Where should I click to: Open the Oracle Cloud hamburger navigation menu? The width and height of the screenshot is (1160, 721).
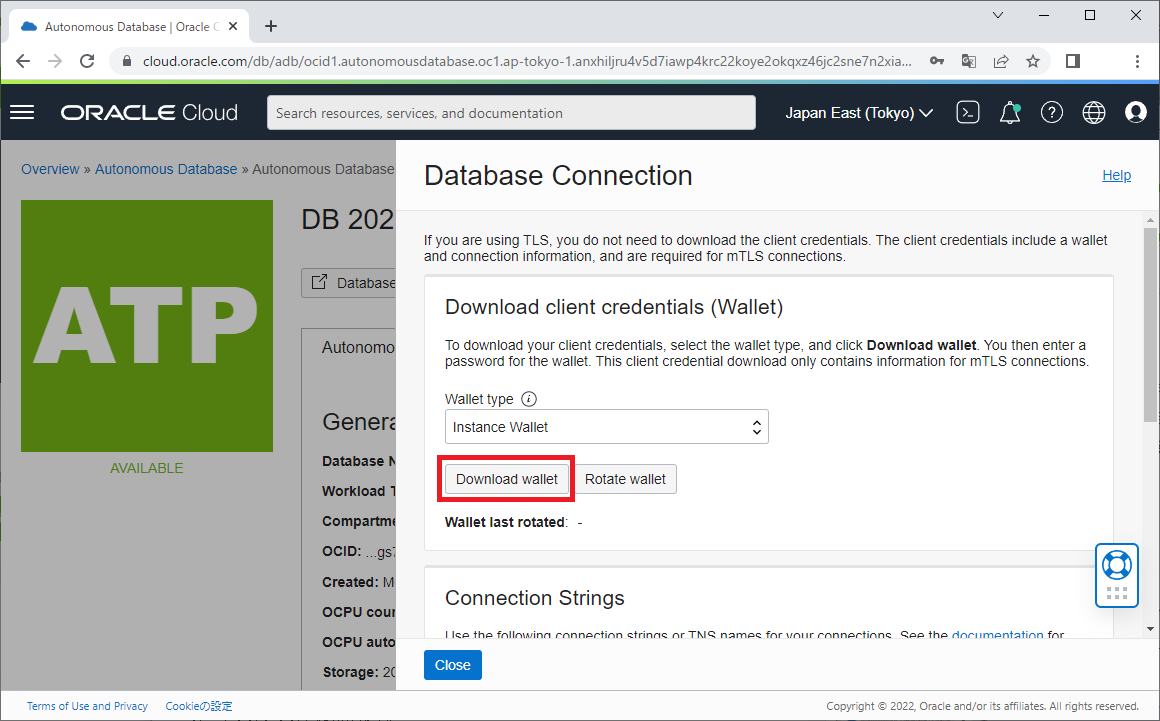click(22, 112)
